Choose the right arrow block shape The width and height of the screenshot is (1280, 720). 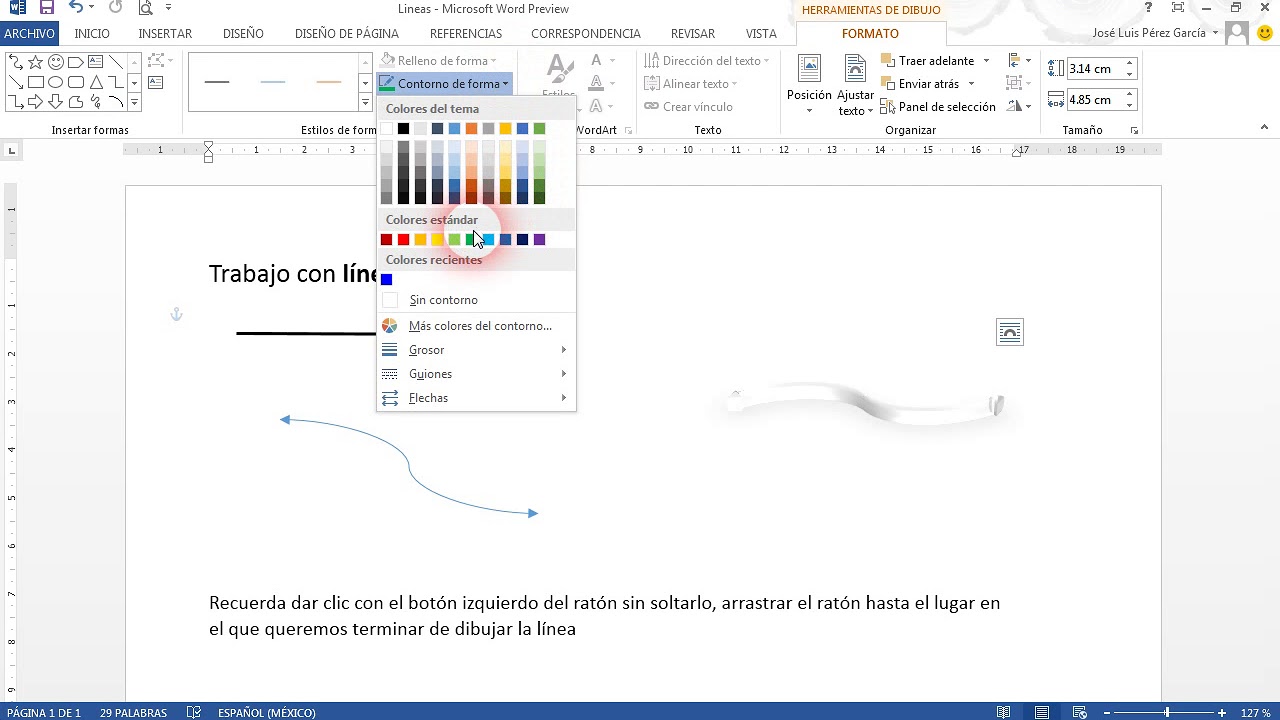(36, 102)
